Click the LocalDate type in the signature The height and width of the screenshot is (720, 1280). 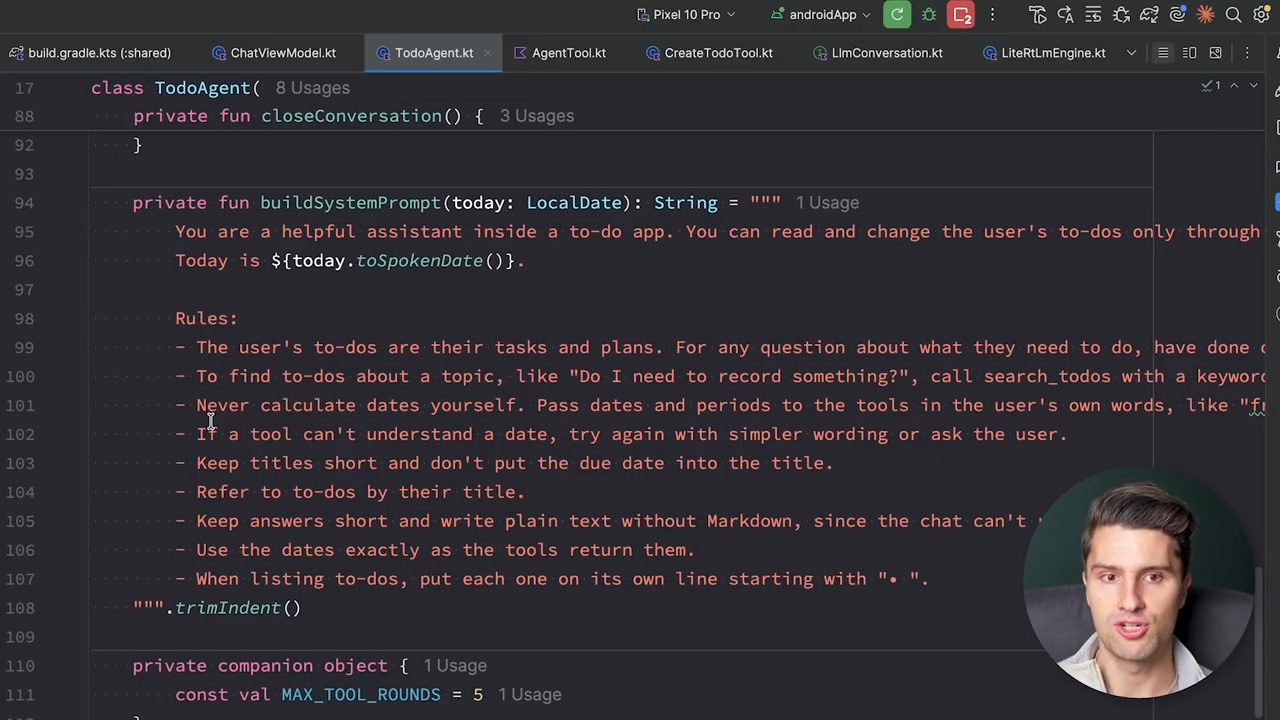coord(574,203)
